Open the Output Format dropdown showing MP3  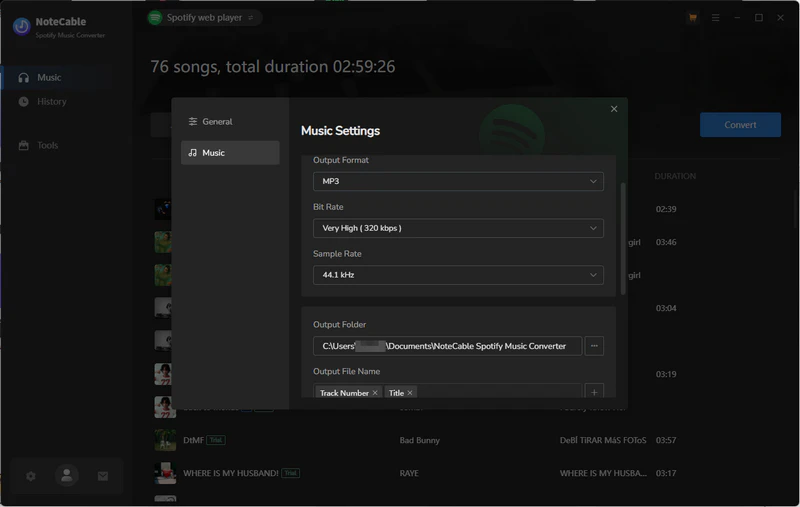(x=458, y=181)
